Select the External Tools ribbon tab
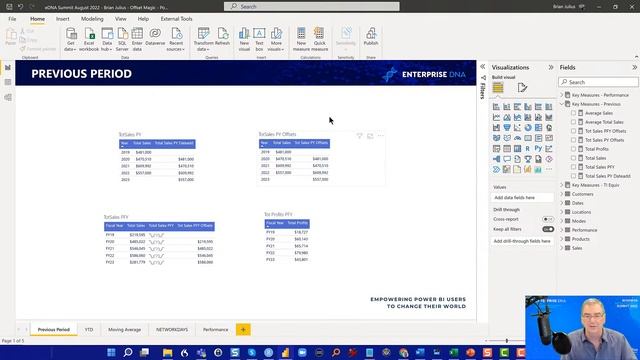 [176, 19]
